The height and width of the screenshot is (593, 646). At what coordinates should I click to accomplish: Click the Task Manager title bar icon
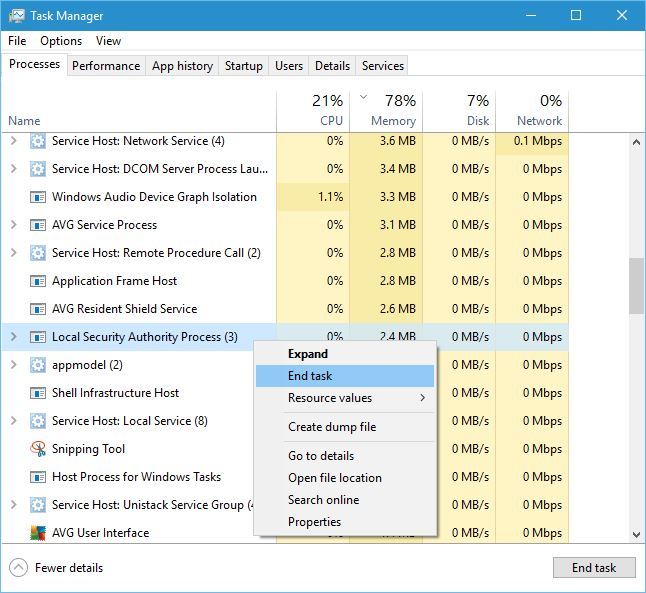click(16, 16)
